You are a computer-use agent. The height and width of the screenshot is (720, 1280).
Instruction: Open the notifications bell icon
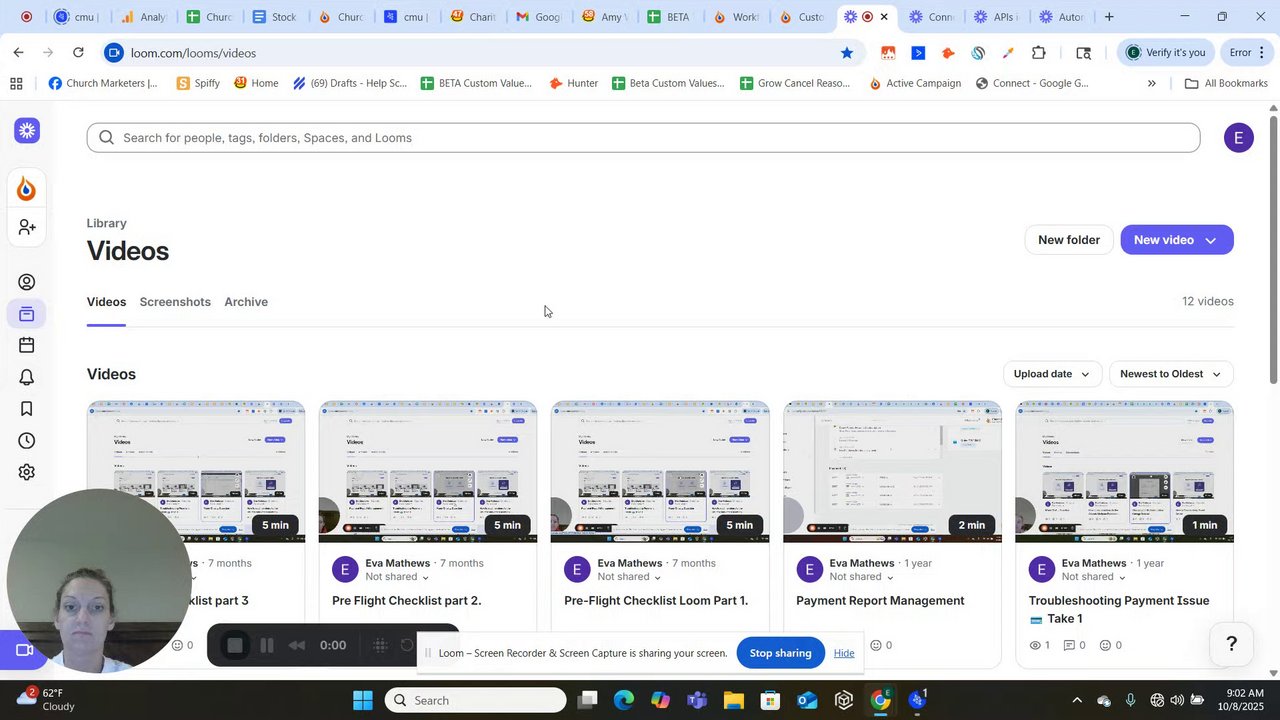(x=27, y=377)
